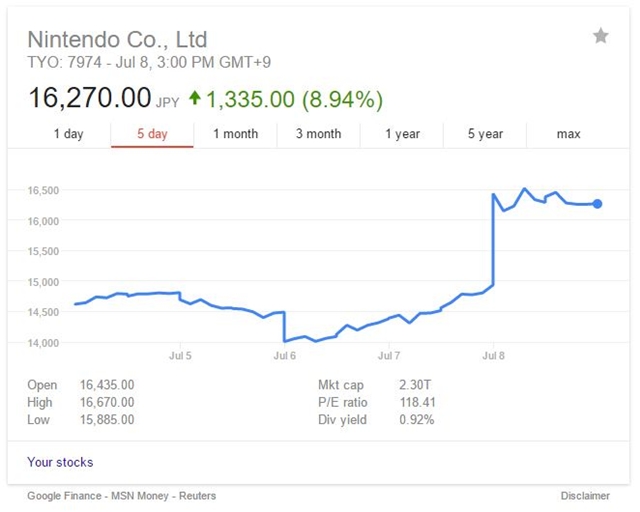Switch to the 5 day tab

pyautogui.click(x=151, y=134)
